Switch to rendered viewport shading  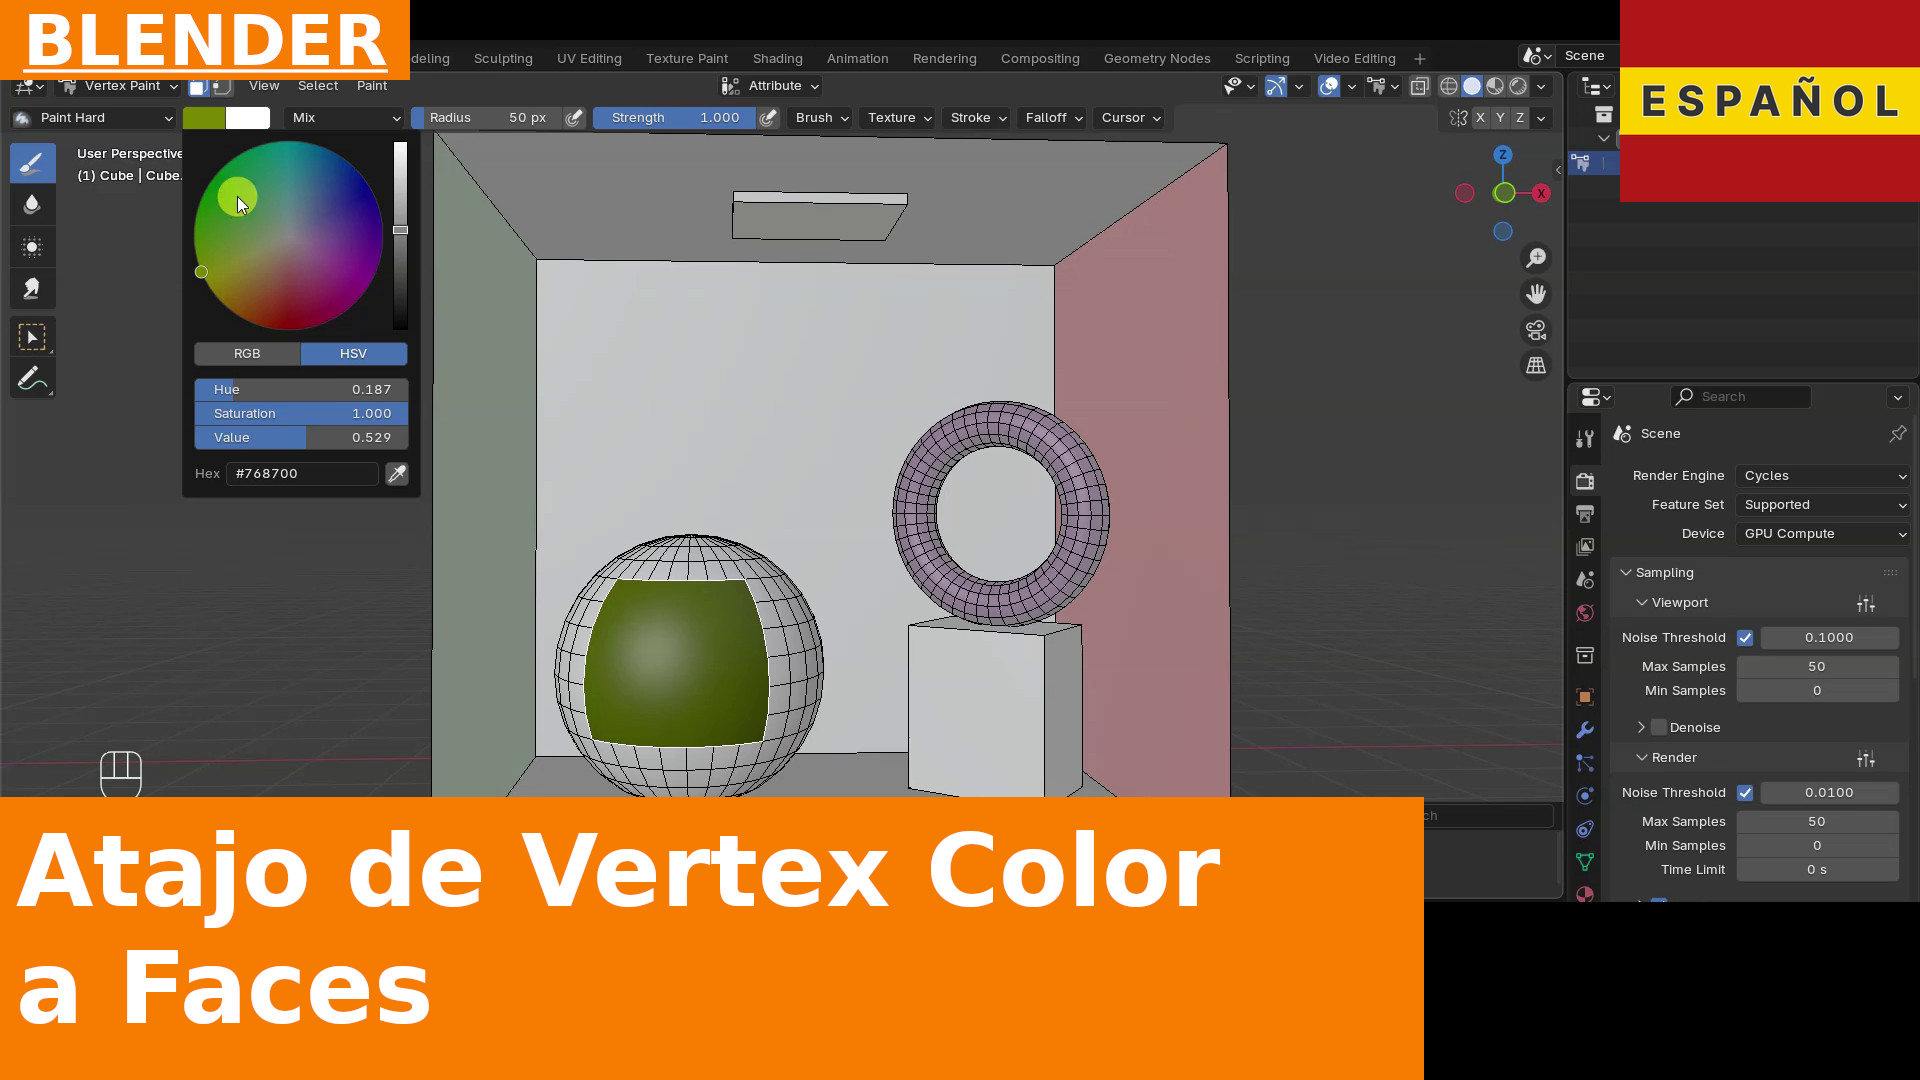pos(1518,87)
